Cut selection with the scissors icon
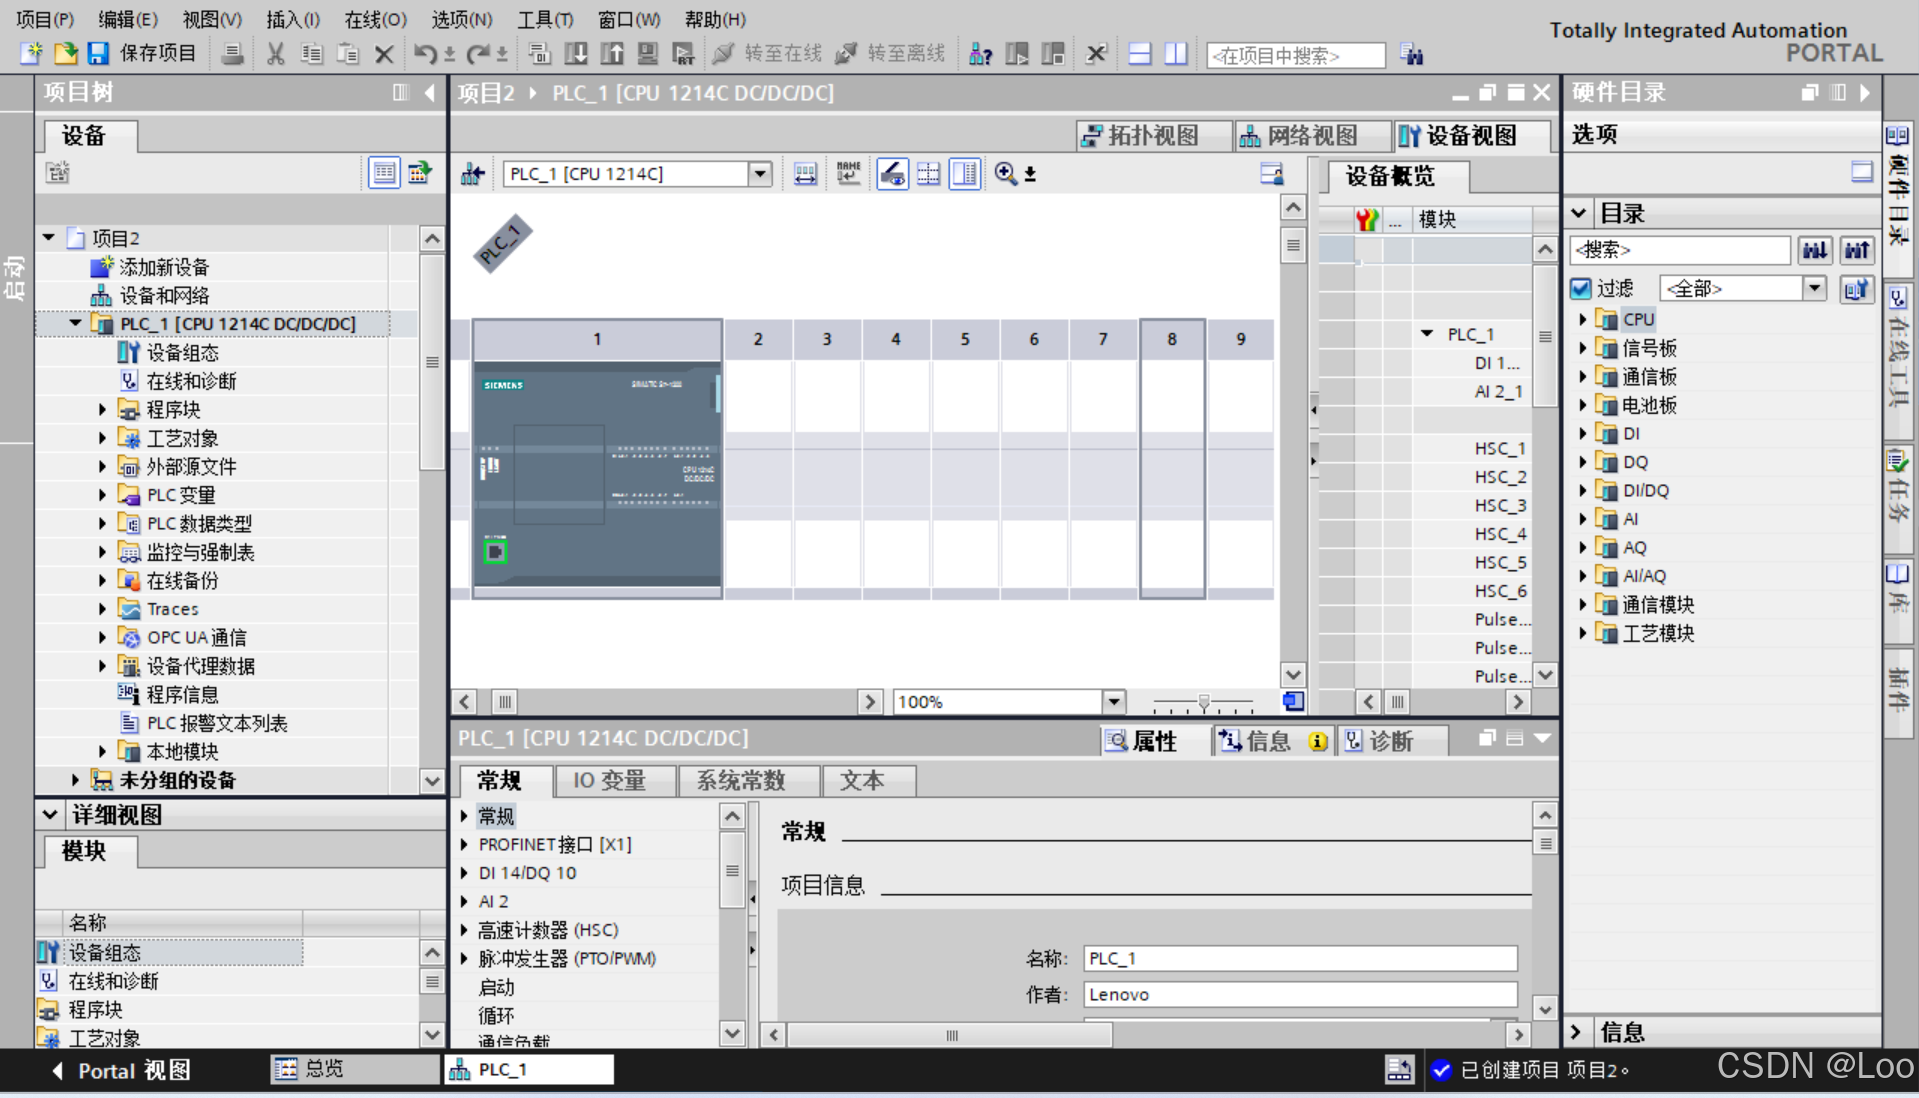 (276, 53)
